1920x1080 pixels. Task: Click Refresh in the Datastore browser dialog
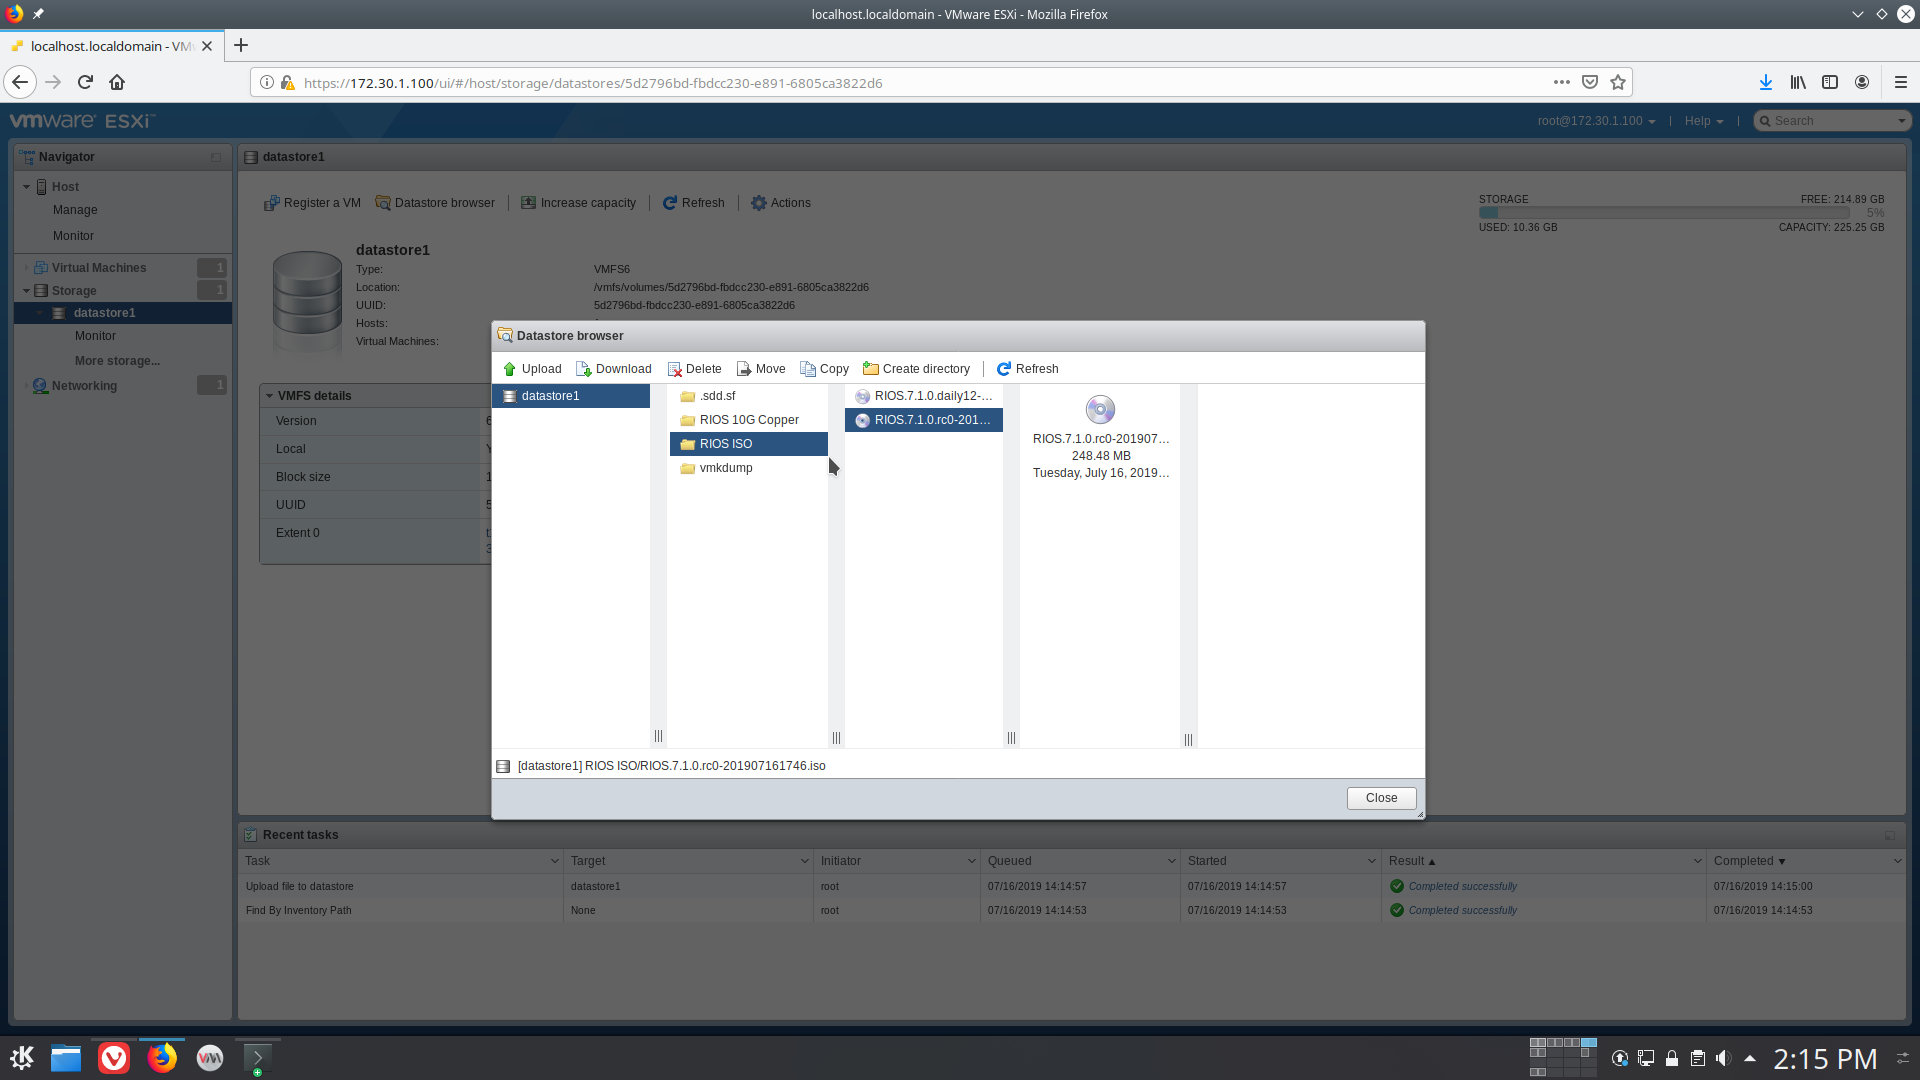tap(1028, 369)
